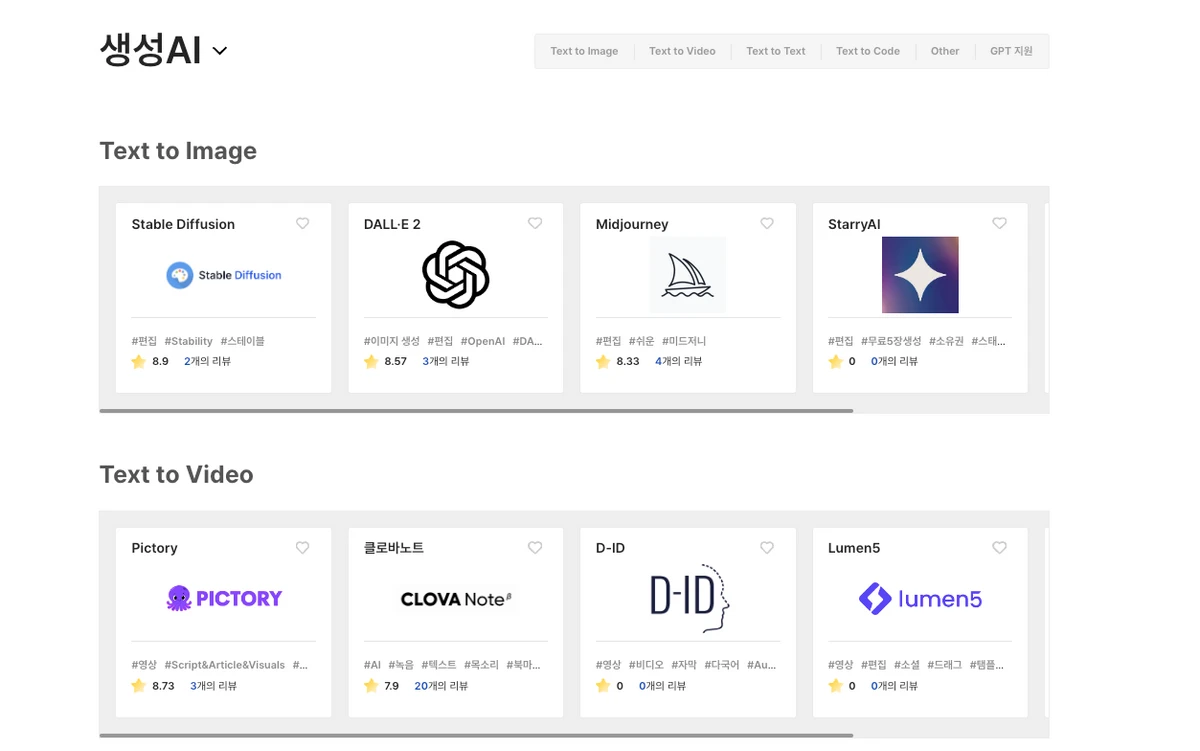Click the star rating icon for DALL·E 2

pyautogui.click(x=371, y=361)
